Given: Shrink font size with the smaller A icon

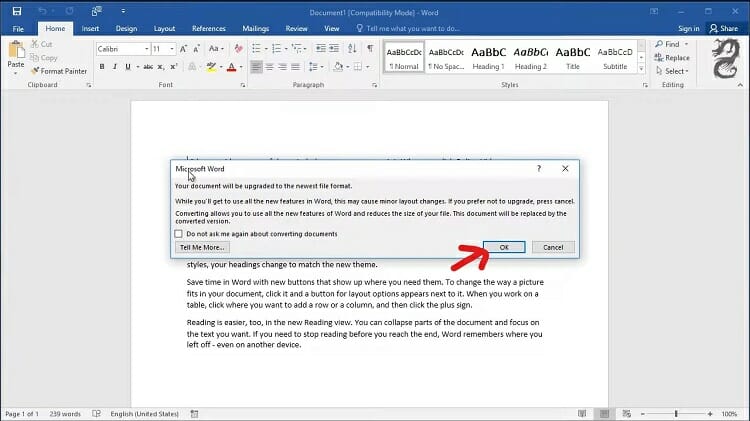Looking at the screenshot, I should point(197,49).
